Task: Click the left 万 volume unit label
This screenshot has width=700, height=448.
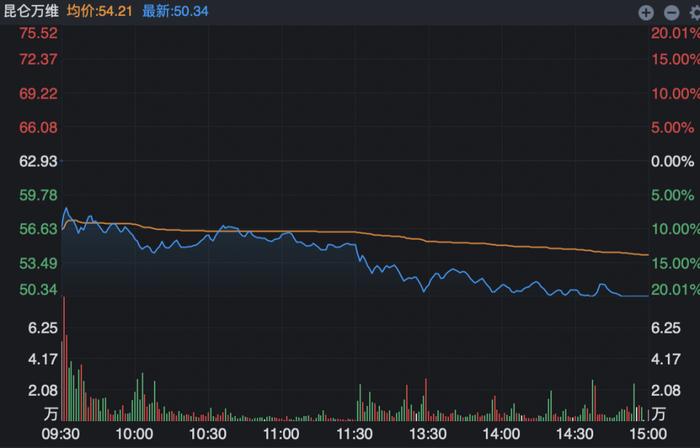Action: [x=50, y=414]
